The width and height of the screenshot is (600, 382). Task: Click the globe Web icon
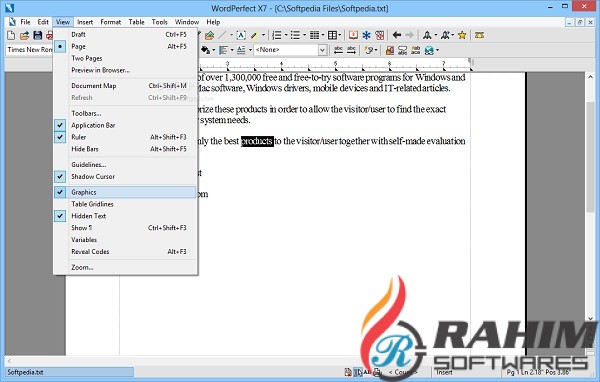pyautogui.click(x=429, y=50)
